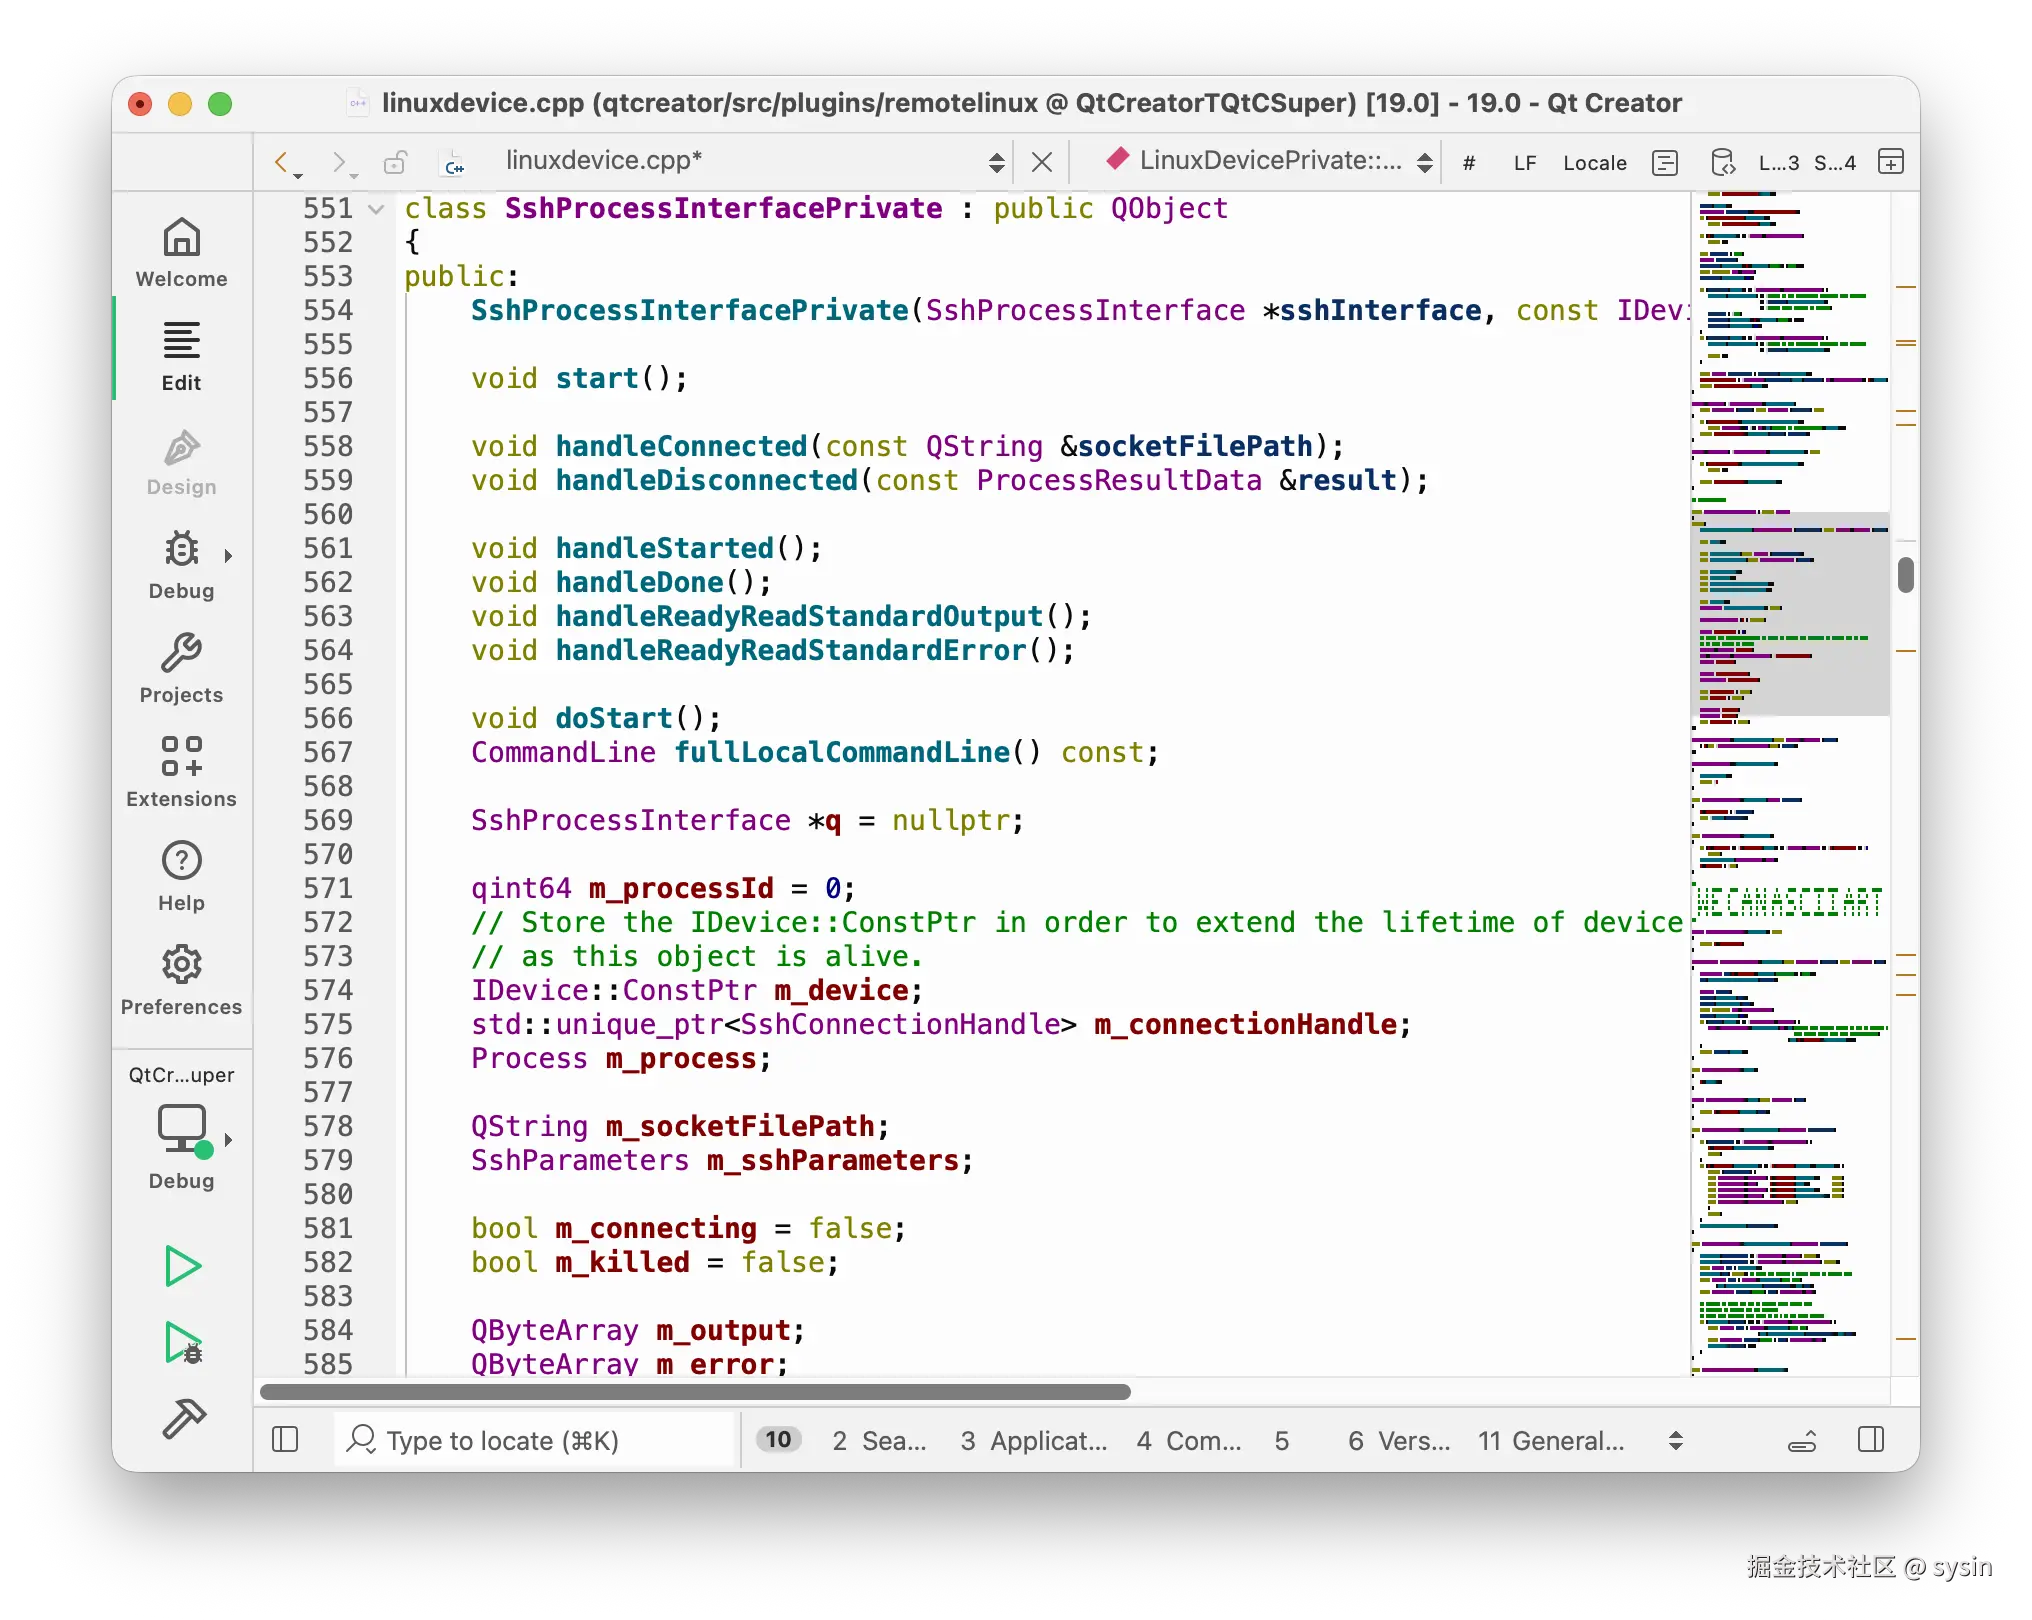Click the Locale encoding button

tap(1594, 163)
